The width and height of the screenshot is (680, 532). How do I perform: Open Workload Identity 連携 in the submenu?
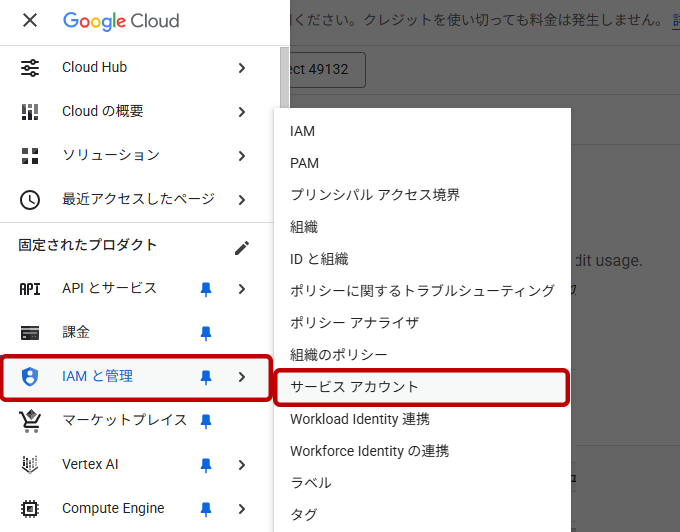(x=360, y=419)
